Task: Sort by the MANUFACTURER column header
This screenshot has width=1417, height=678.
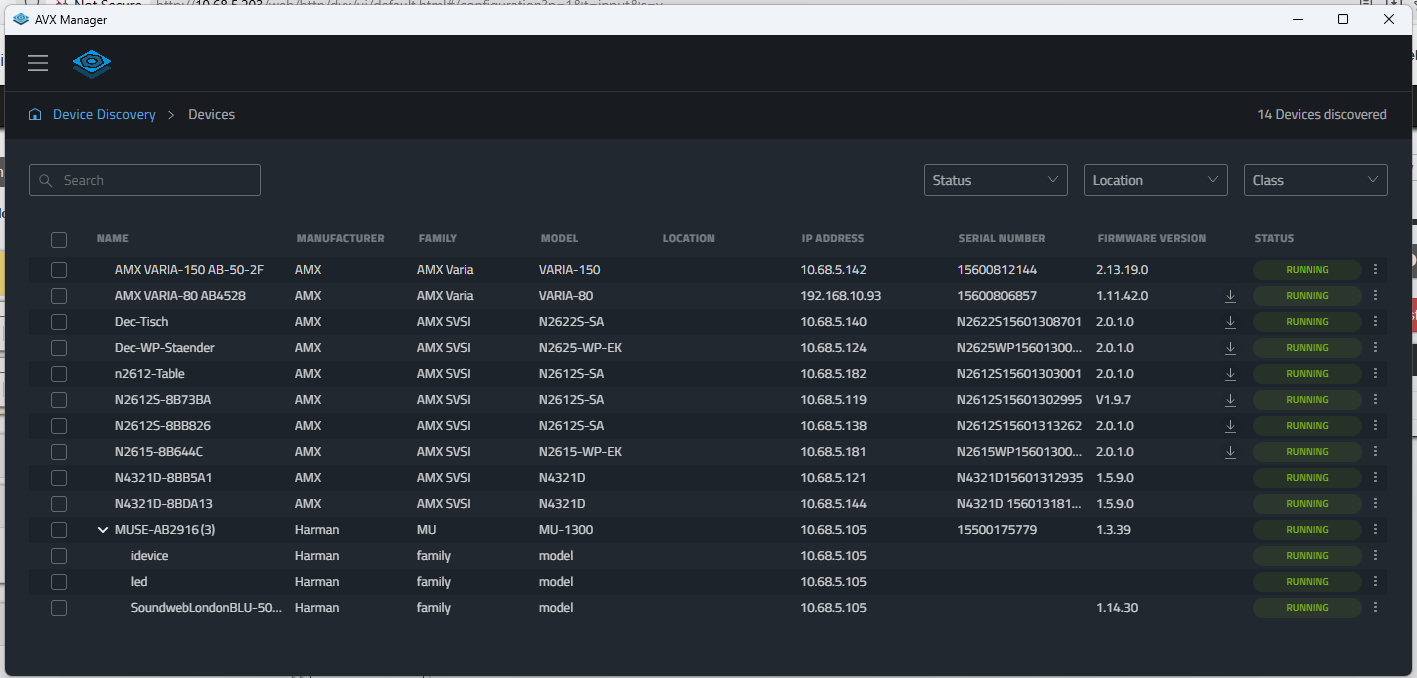Action: click(340, 239)
